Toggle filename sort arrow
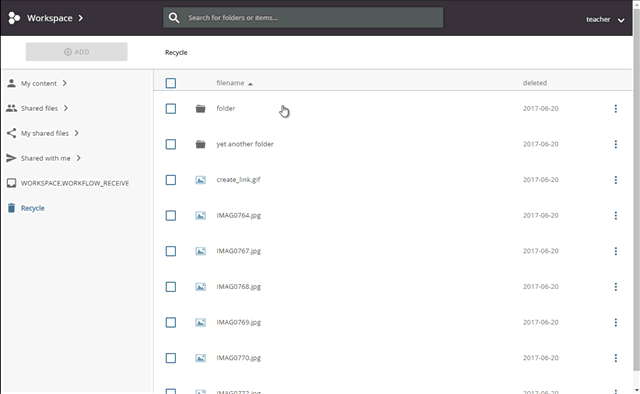The image size is (640, 394). [x=250, y=84]
